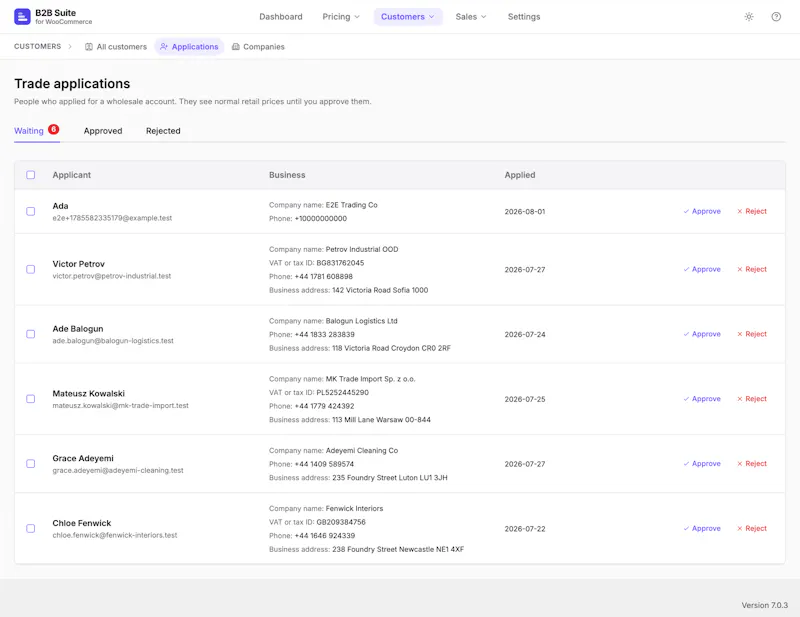800x617 pixels.
Task: Click applicant name Ade Balogun
Action: 78,329
